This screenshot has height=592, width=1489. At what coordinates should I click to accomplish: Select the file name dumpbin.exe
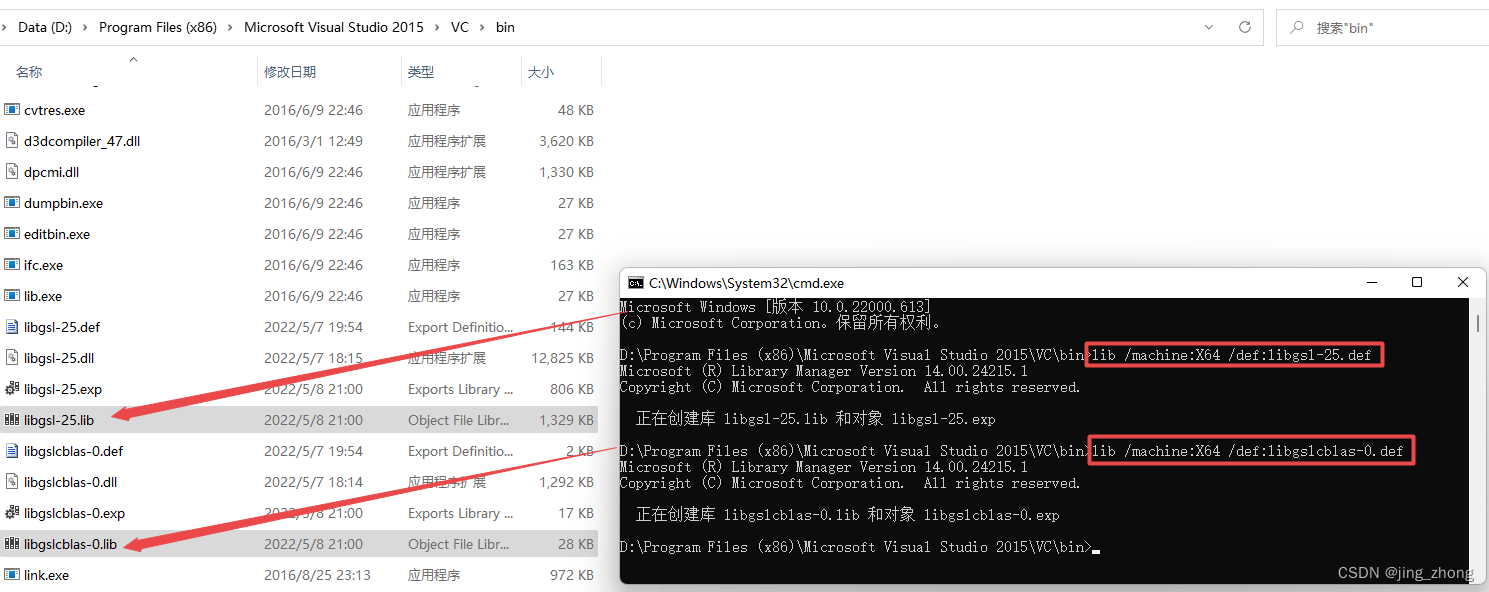pyautogui.click(x=63, y=203)
